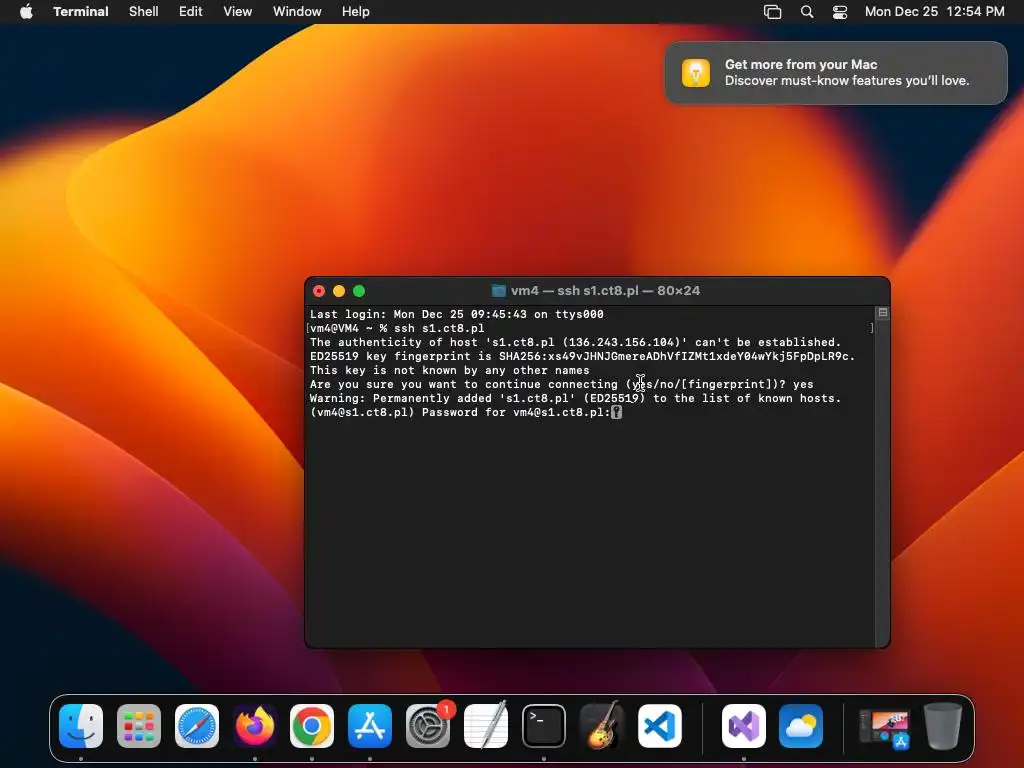The height and width of the screenshot is (768, 1024).
Task: Open Control Center in the menu bar
Action: pos(840,12)
